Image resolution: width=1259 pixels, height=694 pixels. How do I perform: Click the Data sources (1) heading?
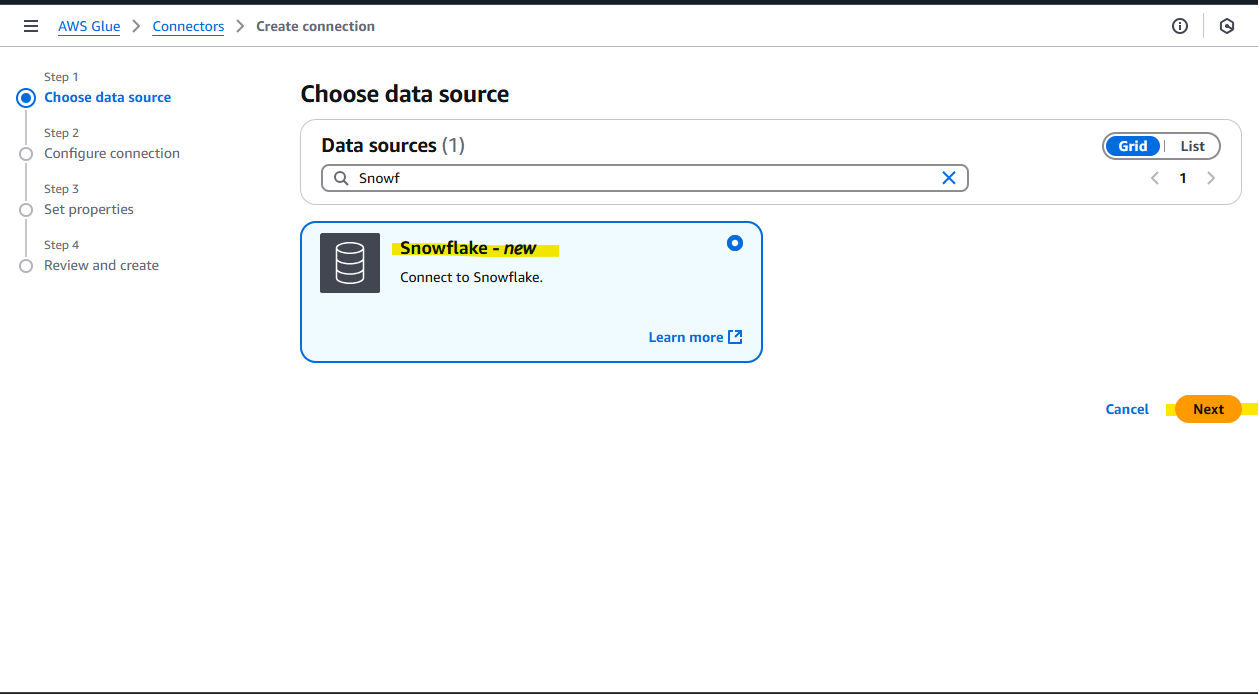pyautogui.click(x=393, y=145)
